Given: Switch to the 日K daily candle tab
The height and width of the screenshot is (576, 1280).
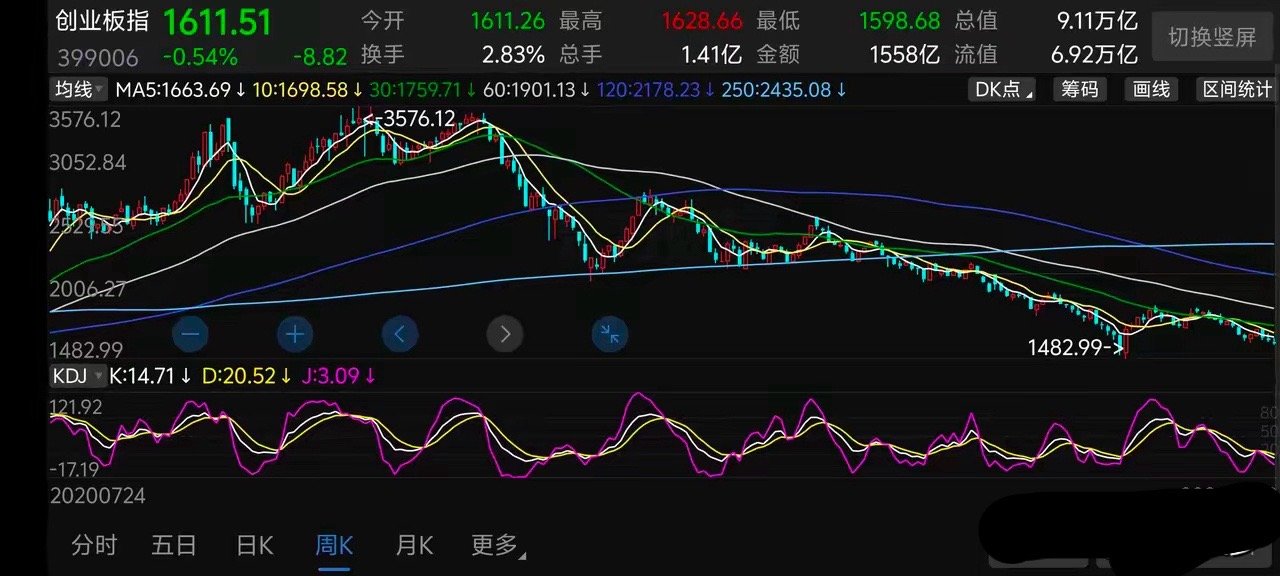Looking at the screenshot, I should click(252, 545).
